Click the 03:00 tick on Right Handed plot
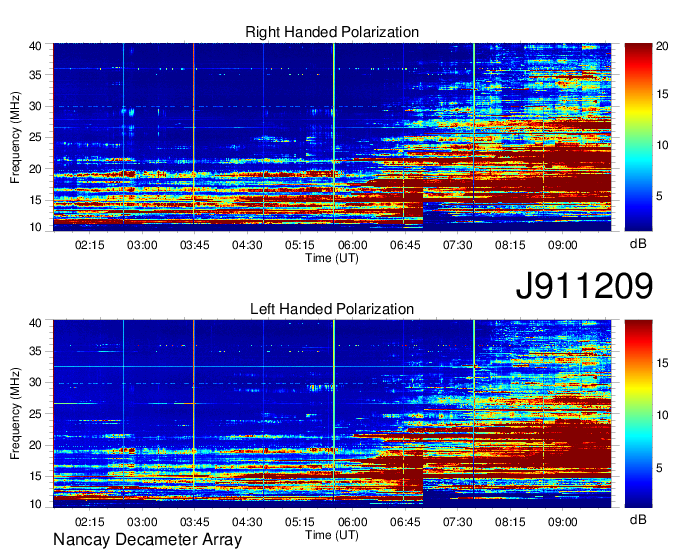The width and height of the screenshot is (680, 552). 142,245
